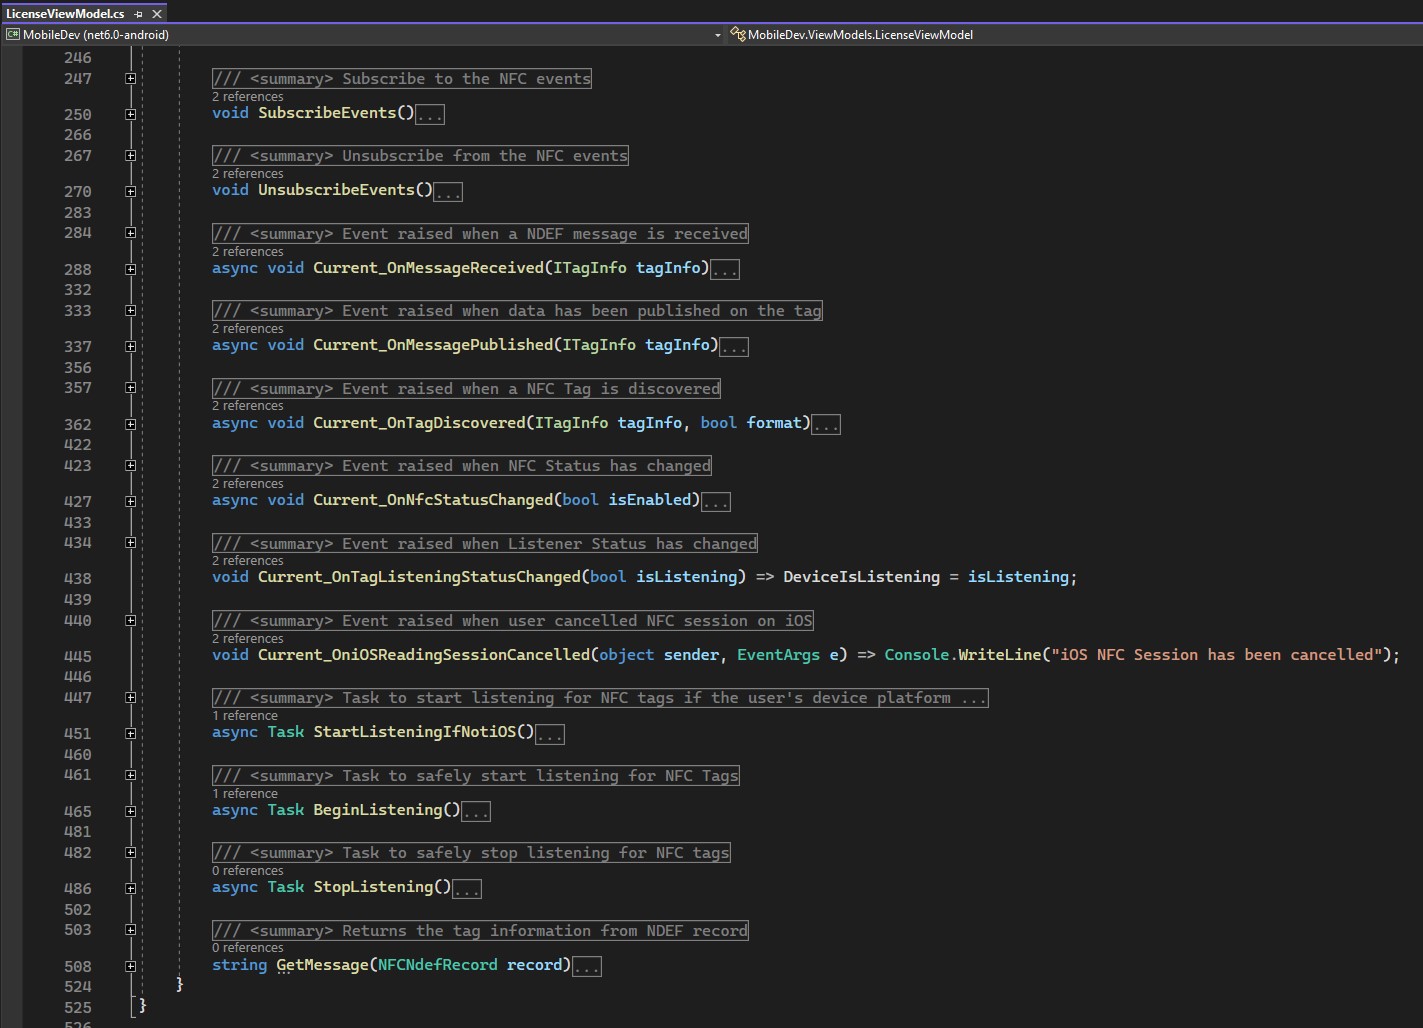Screen dimensions: 1423x1028
Task: Open '1 reference' CodeLens above StartListeningIfNotiOS
Action: click(245, 715)
